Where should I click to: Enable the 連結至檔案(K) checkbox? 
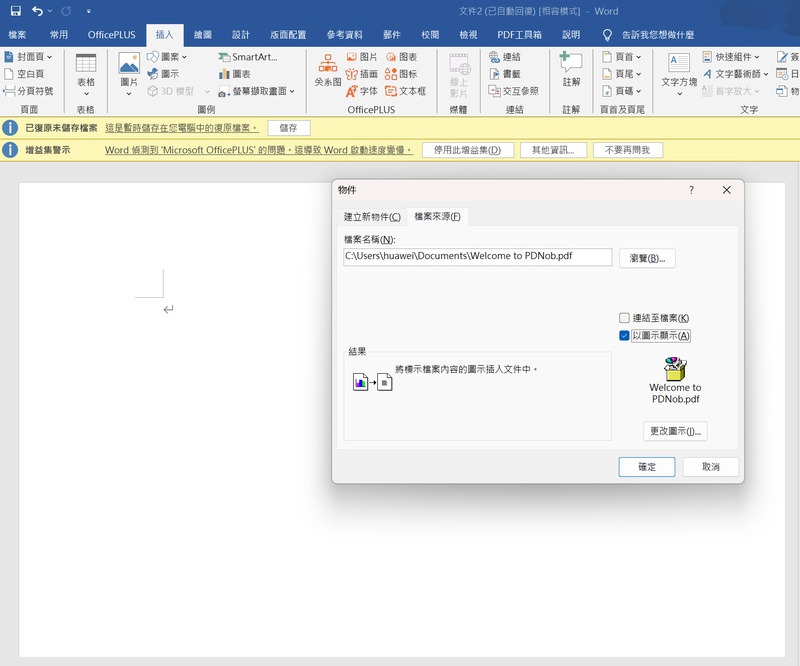click(624, 318)
